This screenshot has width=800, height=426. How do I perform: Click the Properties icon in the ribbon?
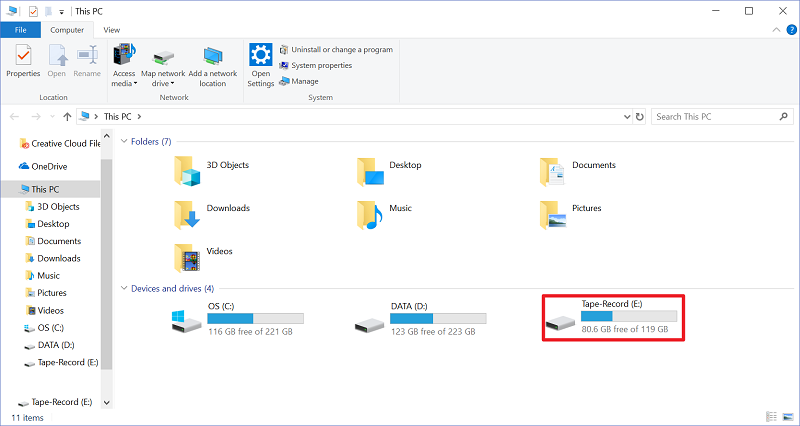tap(23, 59)
